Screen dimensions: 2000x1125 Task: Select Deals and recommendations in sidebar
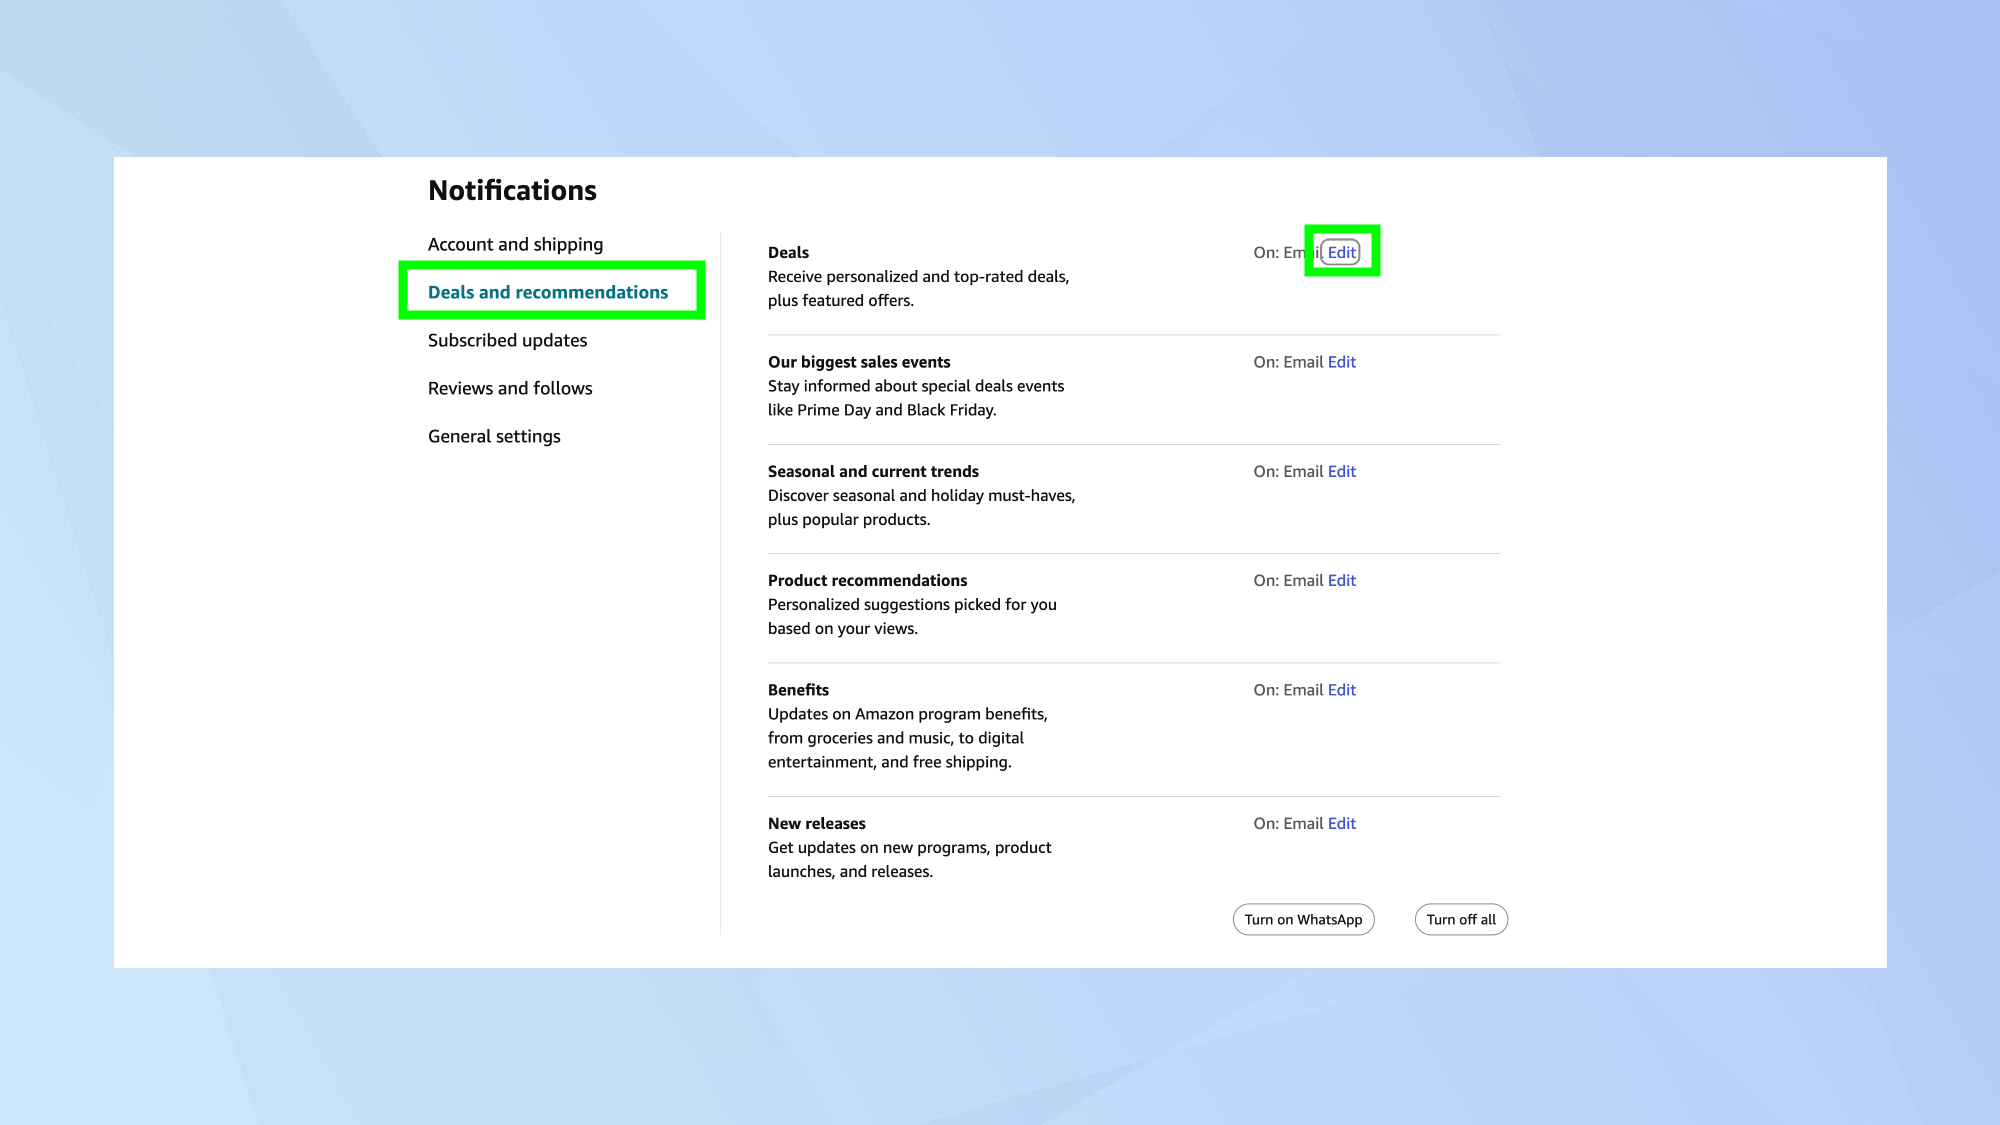click(x=547, y=292)
